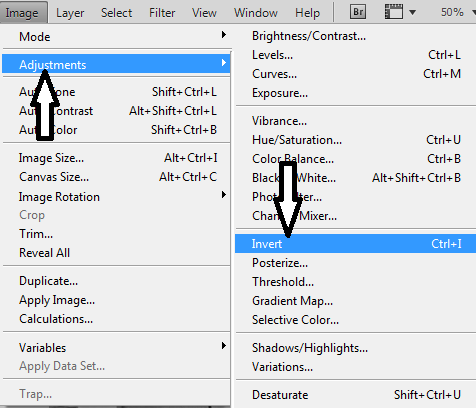The height and width of the screenshot is (408, 476).
Task: Open the Window menu
Action: pyautogui.click(x=256, y=13)
